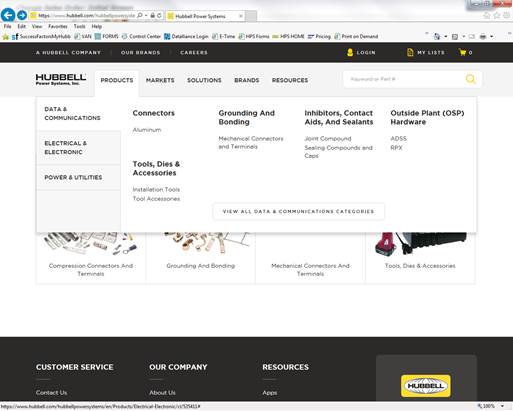
Task: Refresh the page with the reload icon
Action: click(x=159, y=16)
